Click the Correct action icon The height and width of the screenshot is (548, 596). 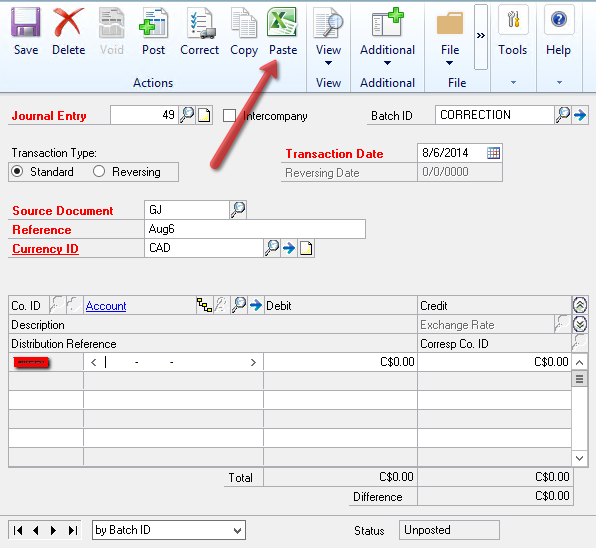coord(200,23)
